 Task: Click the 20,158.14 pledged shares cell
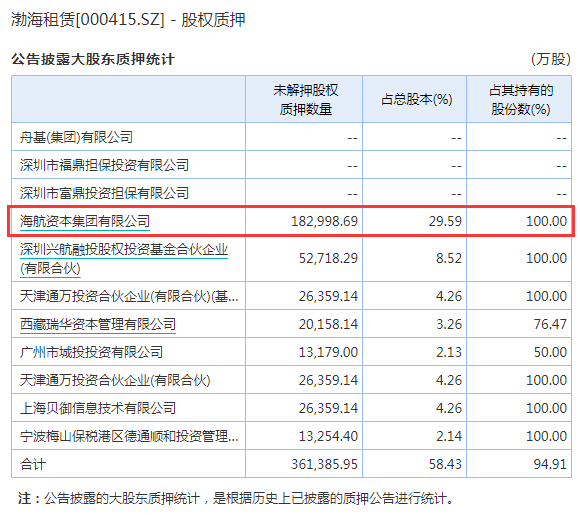click(328, 324)
